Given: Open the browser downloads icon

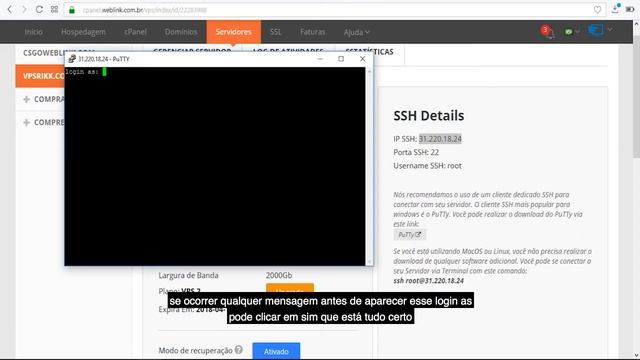Looking at the screenshot, I should pos(616,9).
